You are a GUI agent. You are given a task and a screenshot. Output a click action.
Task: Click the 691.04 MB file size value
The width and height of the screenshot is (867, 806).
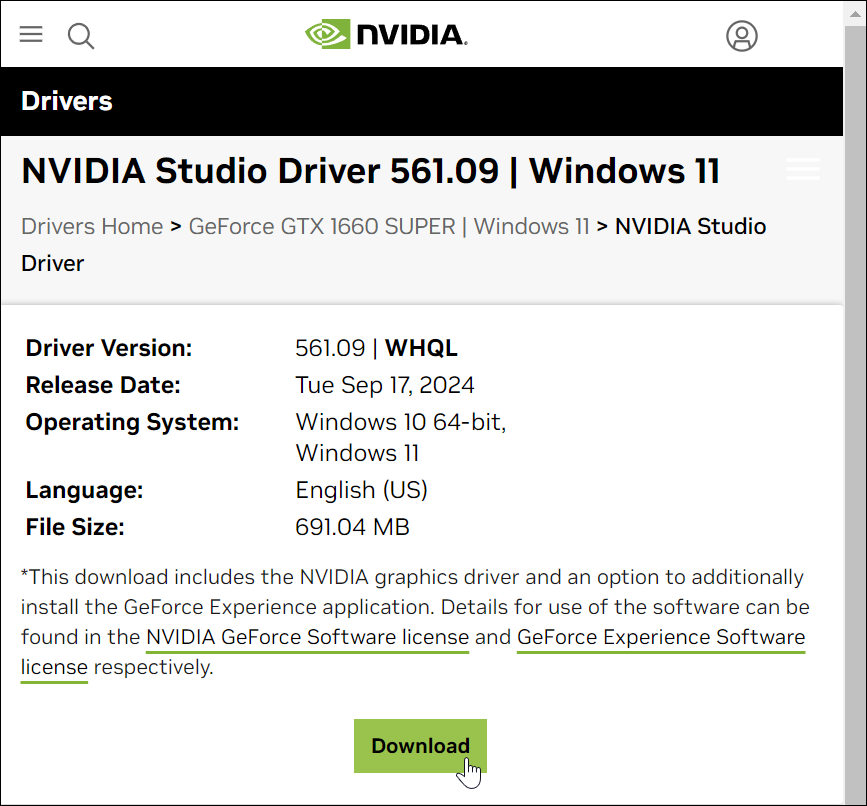[x=352, y=527]
